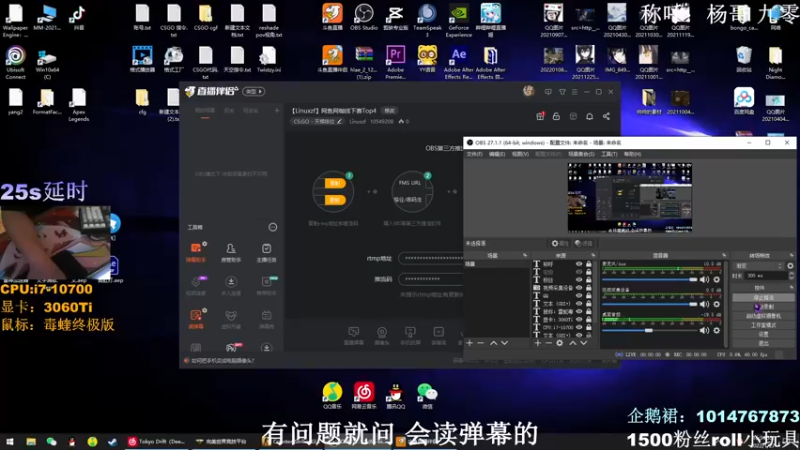Screen dimensions: 800x450
Task: Open 弹幕助手 tool in 直播伴侣 toolbox
Action: pyautogui.click(x=196, y=252)
